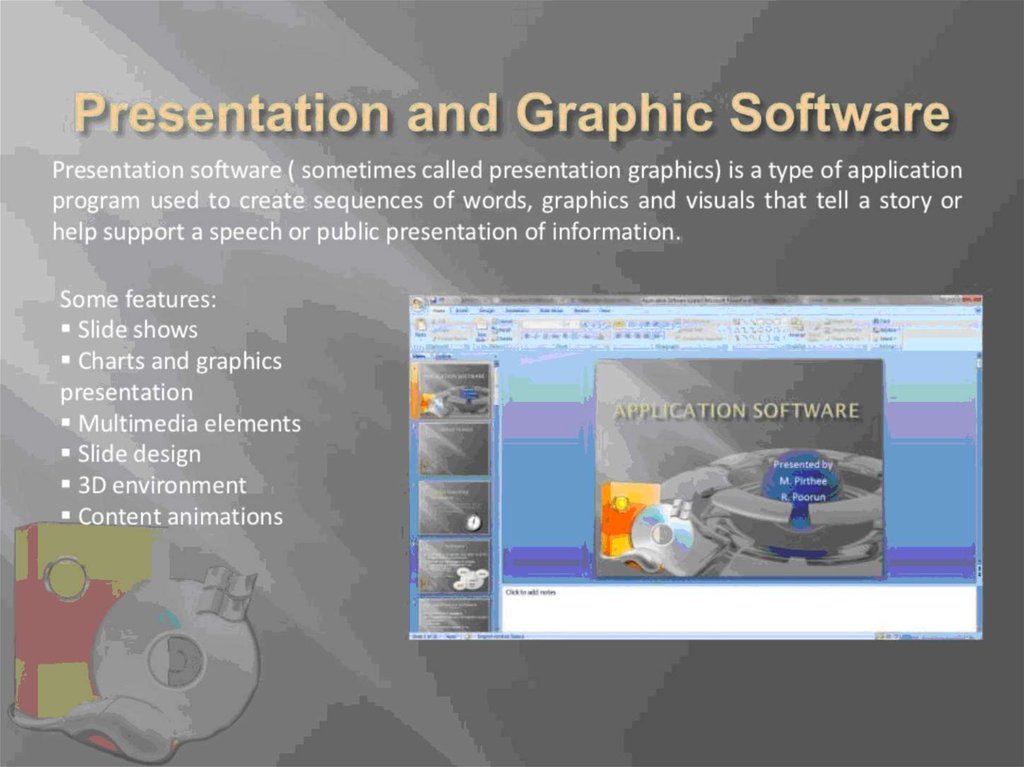
Task: Click Reset in the Slides group
Action: pos(503,330)
